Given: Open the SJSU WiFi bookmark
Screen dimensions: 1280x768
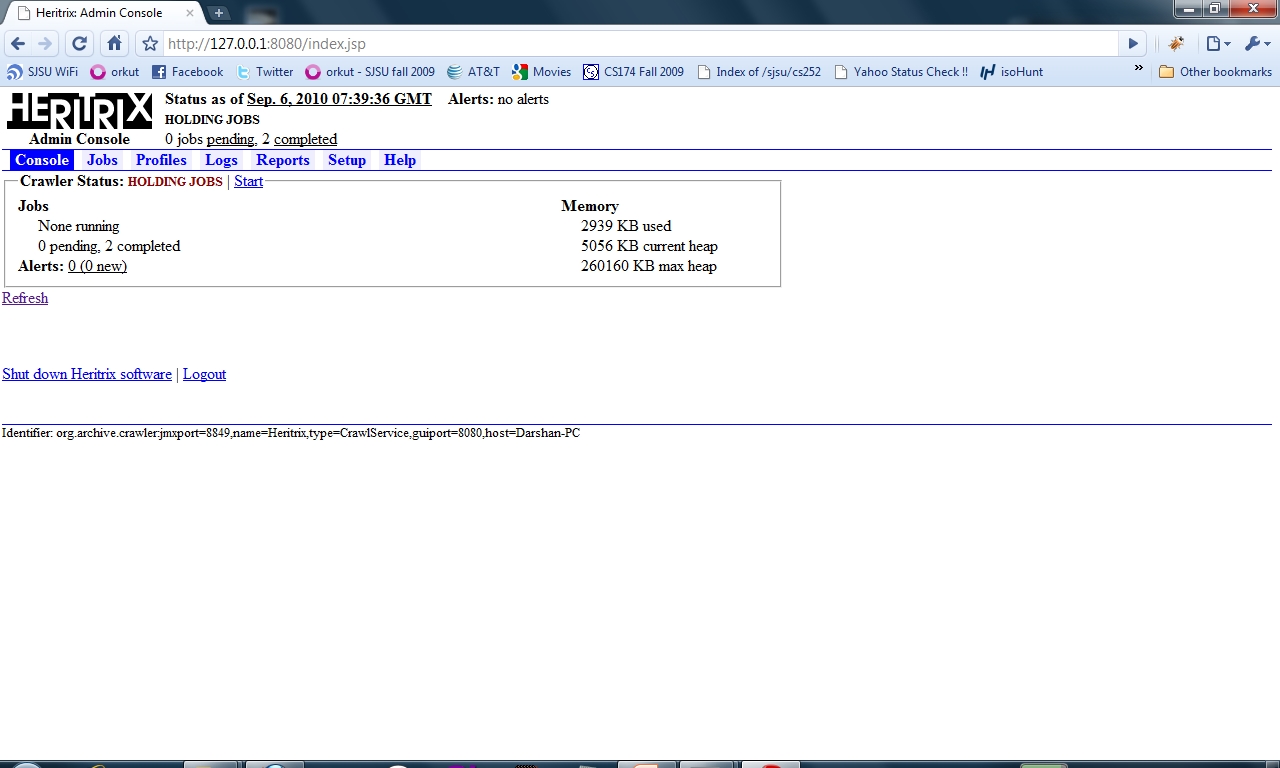Looking at the screenshot, I should 42,72.
